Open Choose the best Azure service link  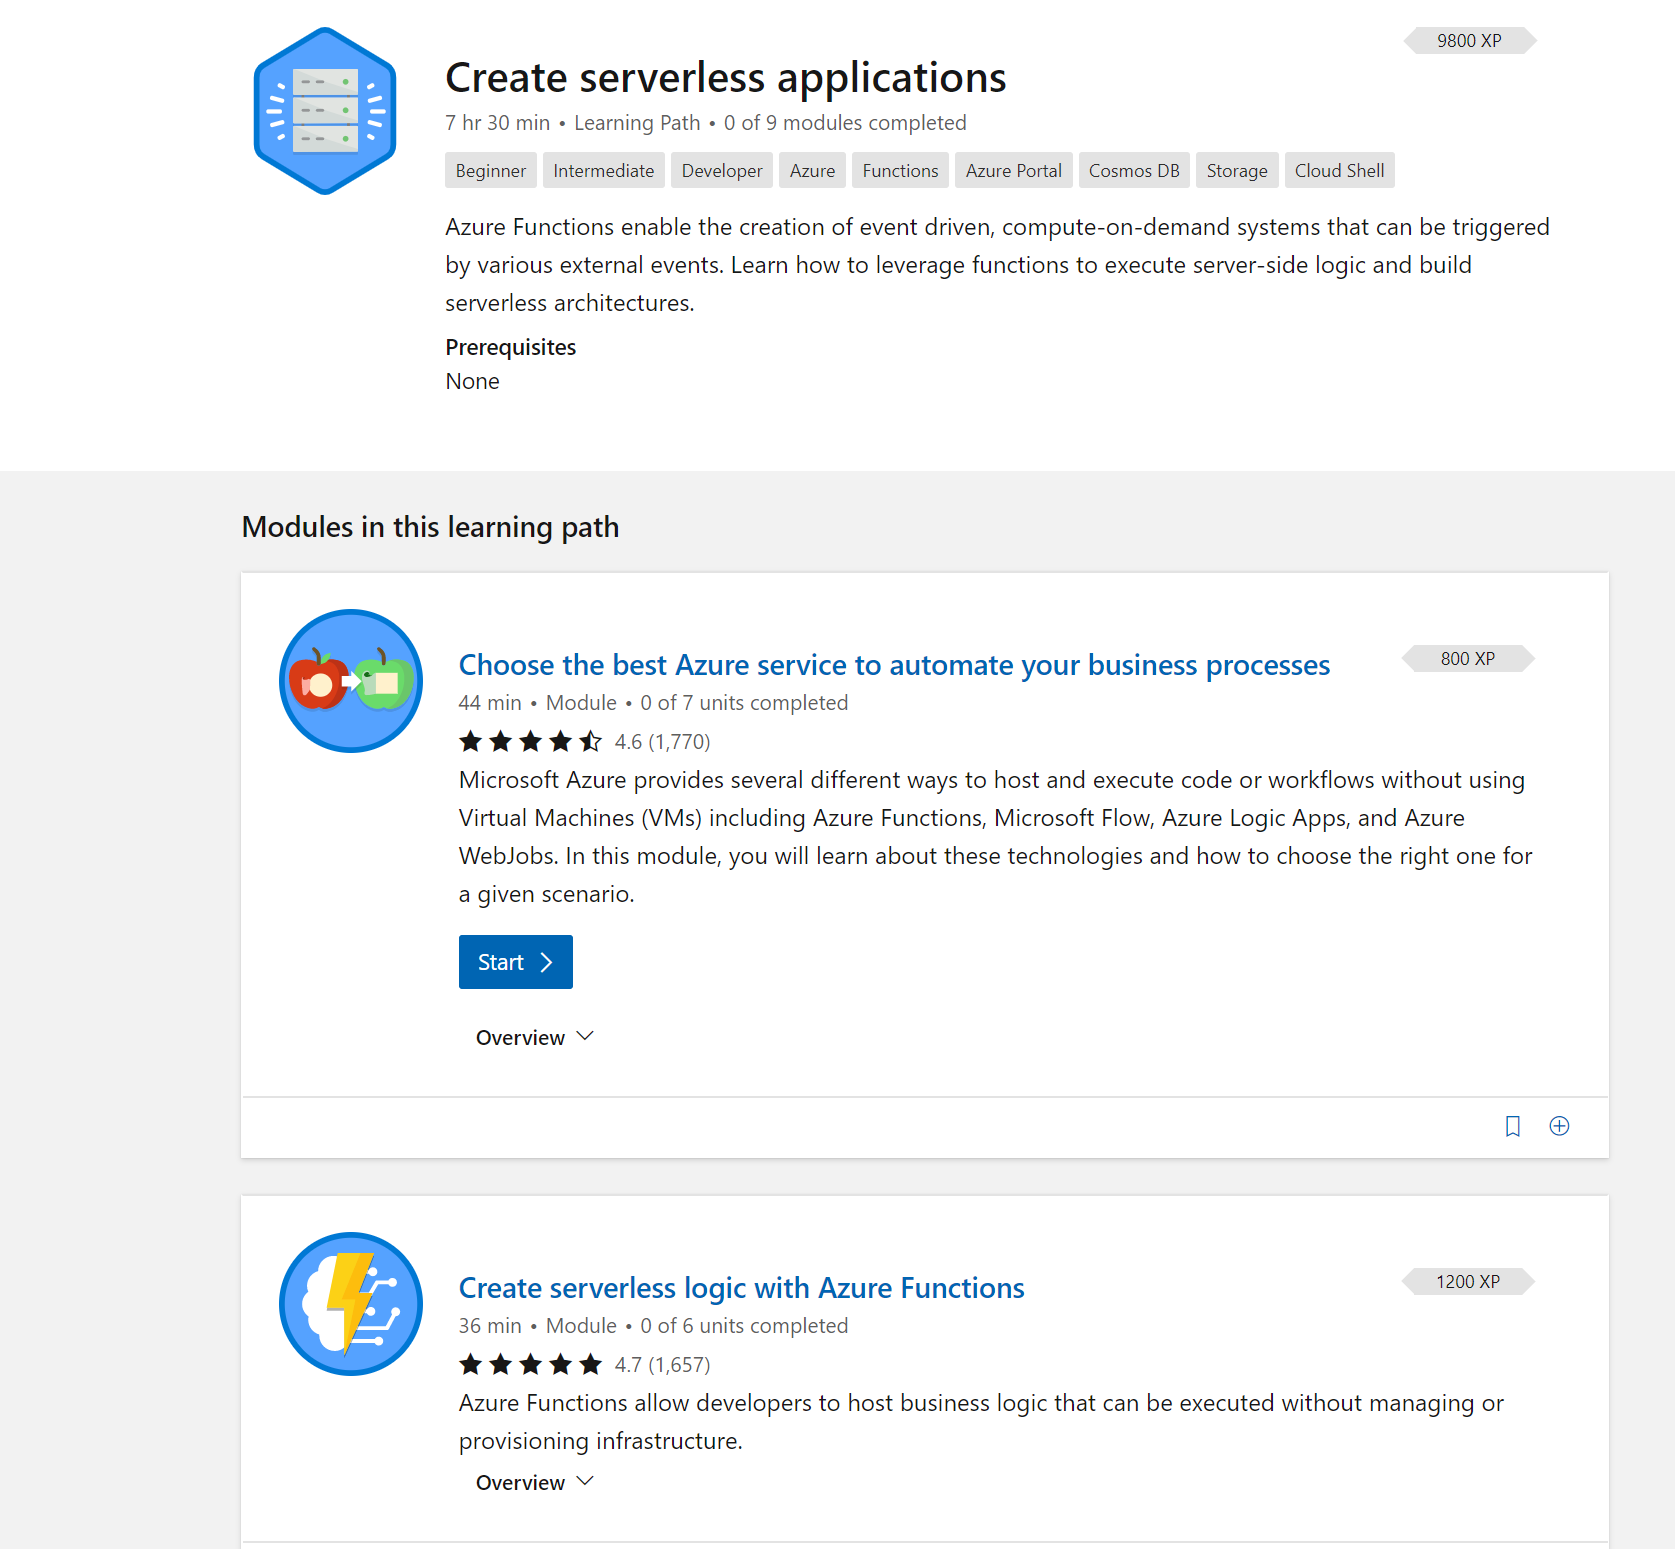click(894, 665)
